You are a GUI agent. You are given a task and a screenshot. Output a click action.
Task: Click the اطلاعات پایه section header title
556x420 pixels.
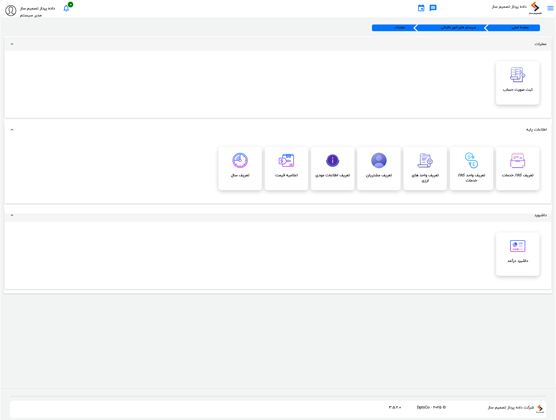536,129
